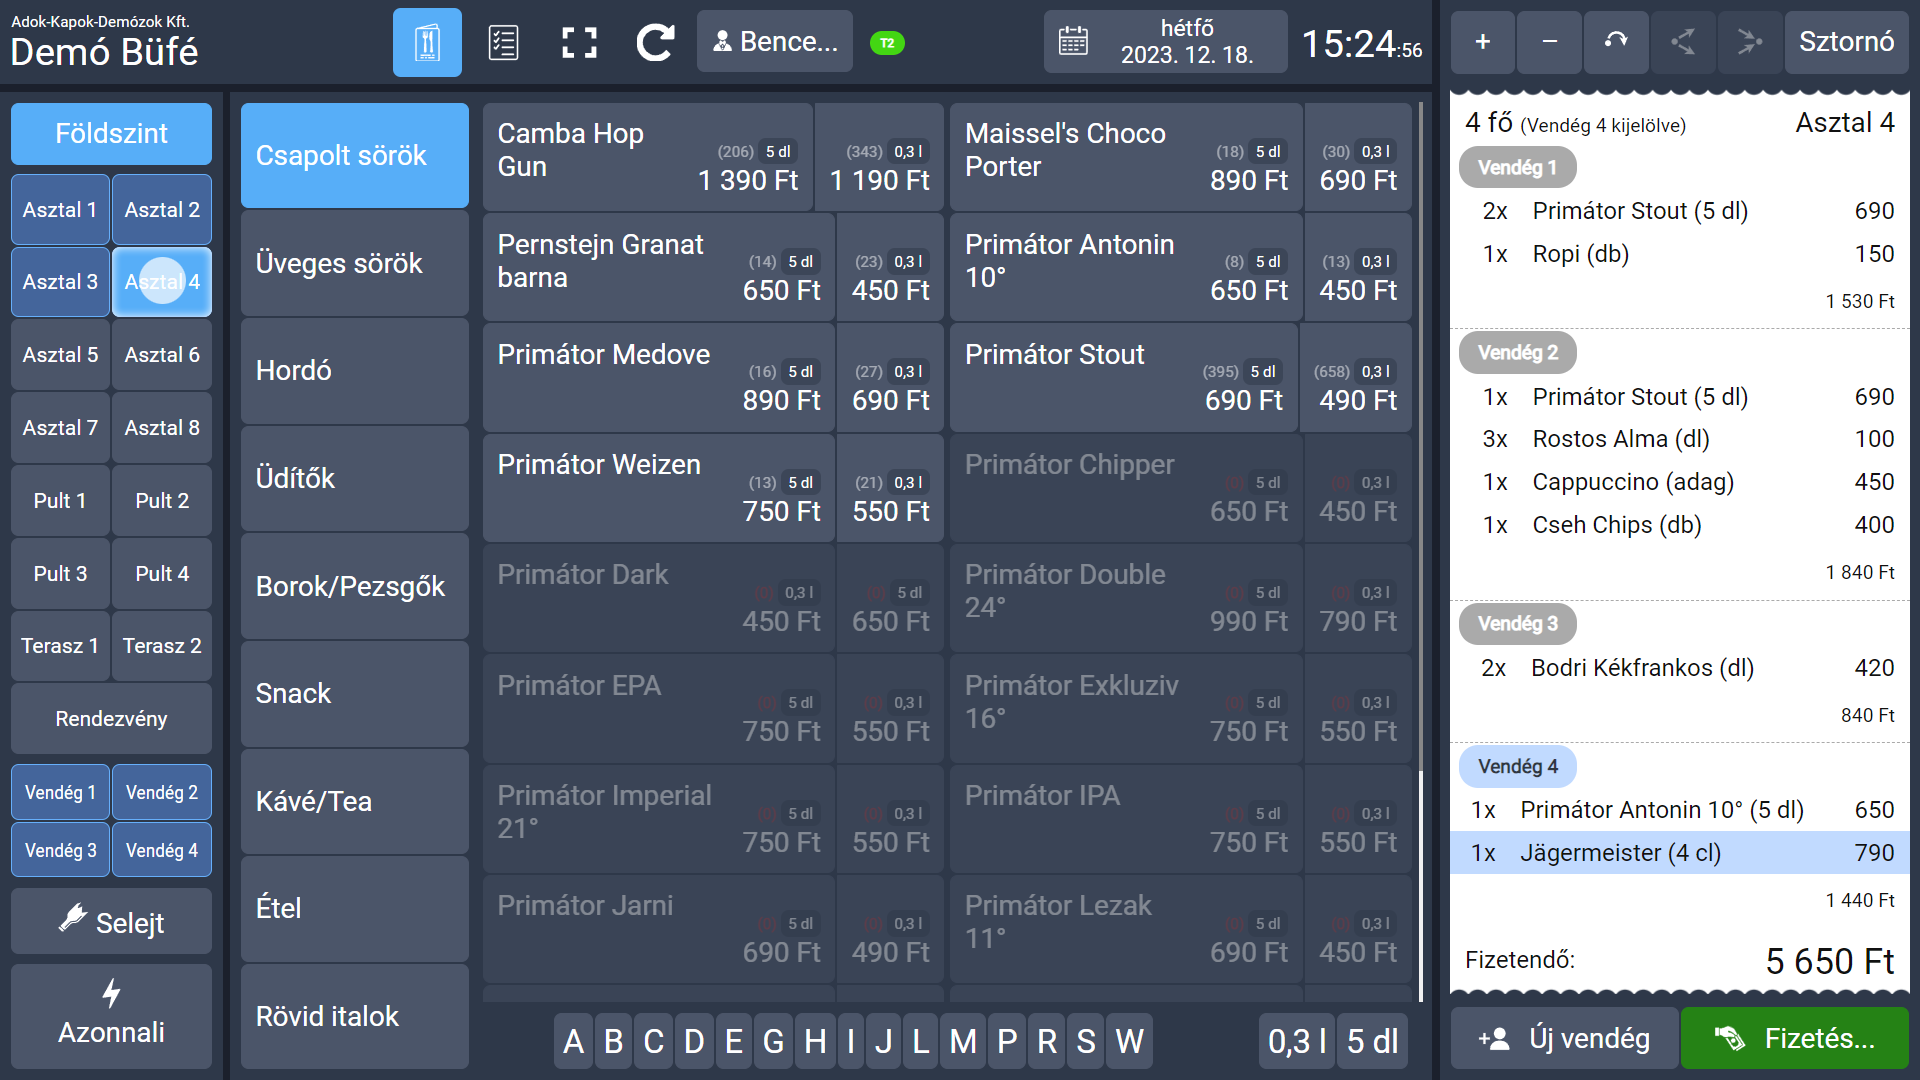Add a new guest with Új vendég
Viewport: 1920px width, 1080px height.
(x=1564, y=1038)
